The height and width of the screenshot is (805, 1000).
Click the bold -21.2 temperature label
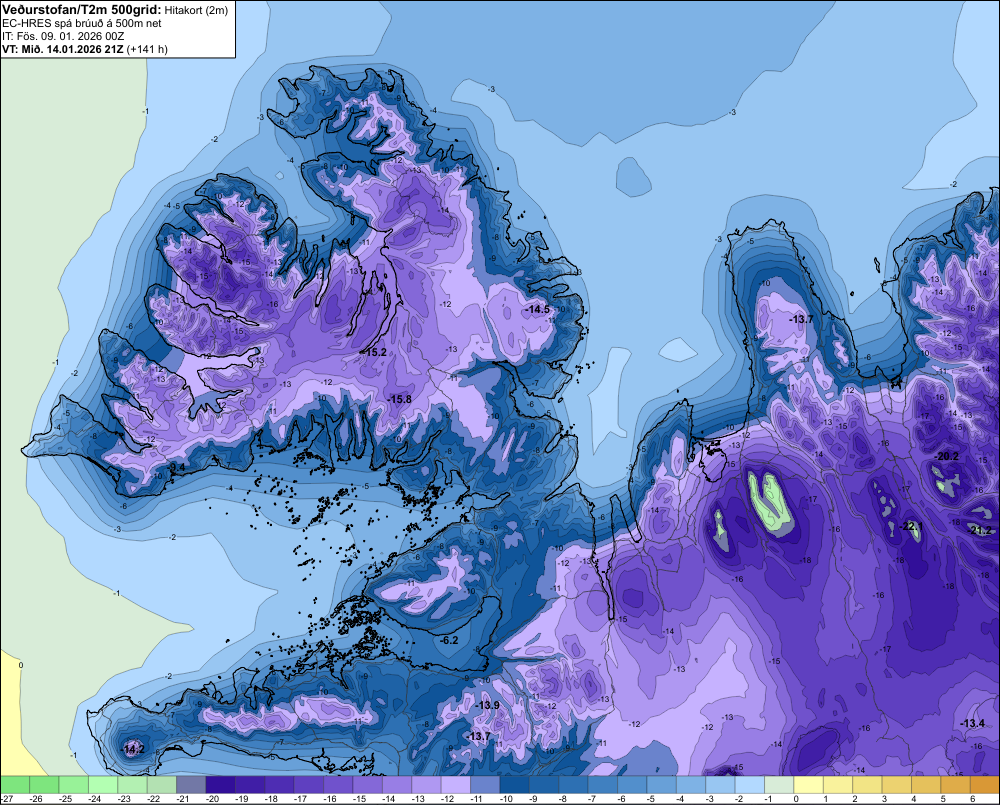pos(980,530)
